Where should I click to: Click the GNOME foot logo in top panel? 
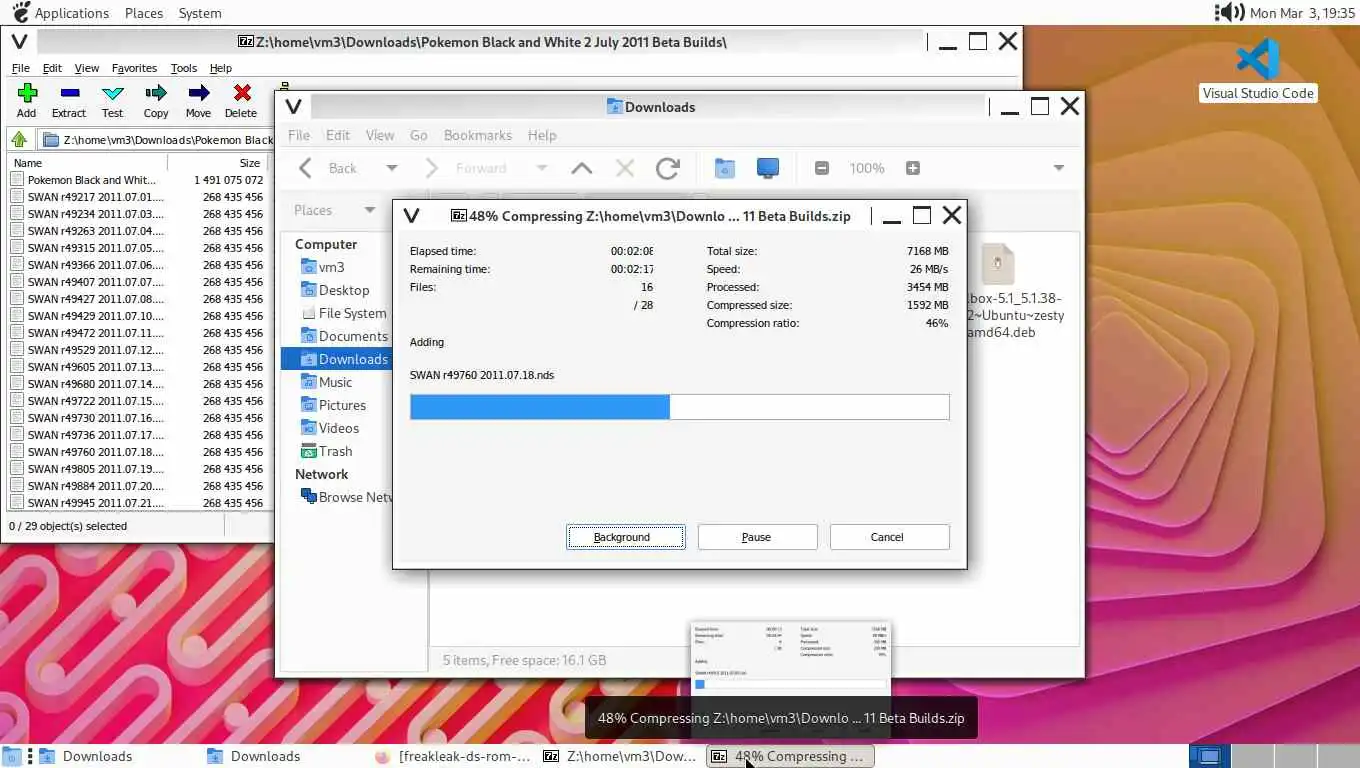(20, 13)
